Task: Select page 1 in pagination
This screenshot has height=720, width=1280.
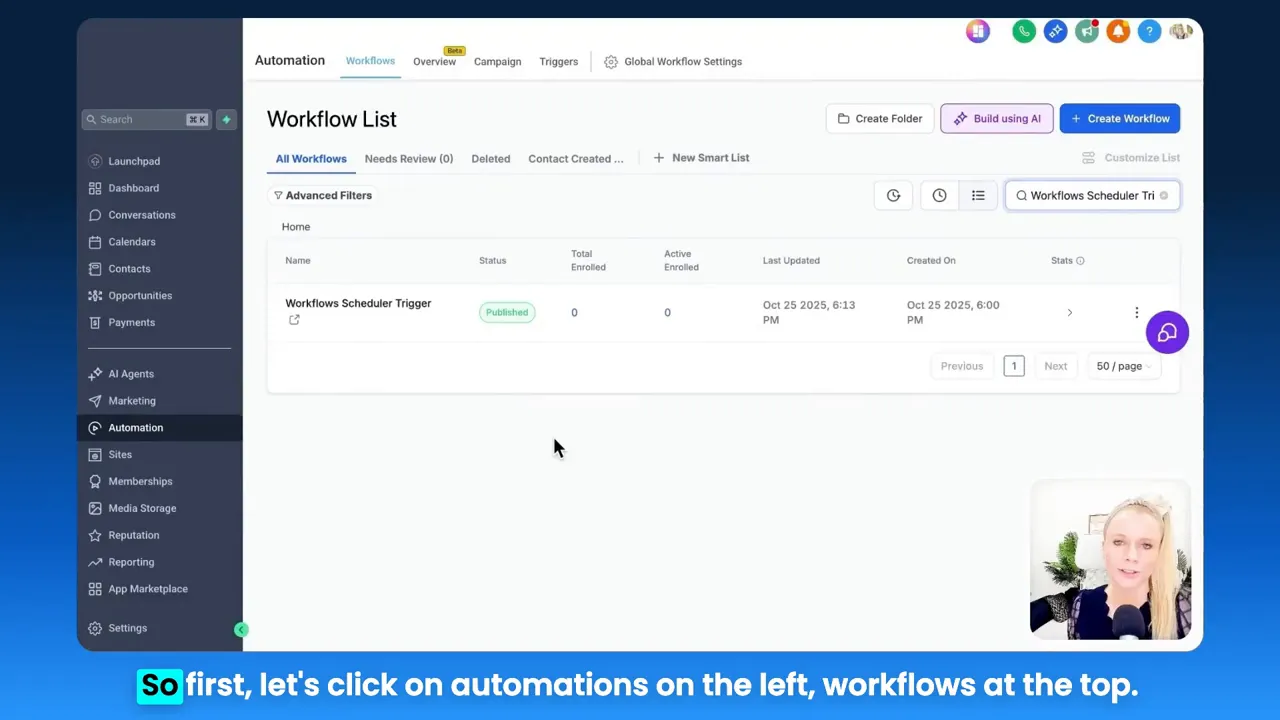Action: [x=1013, y=366]
